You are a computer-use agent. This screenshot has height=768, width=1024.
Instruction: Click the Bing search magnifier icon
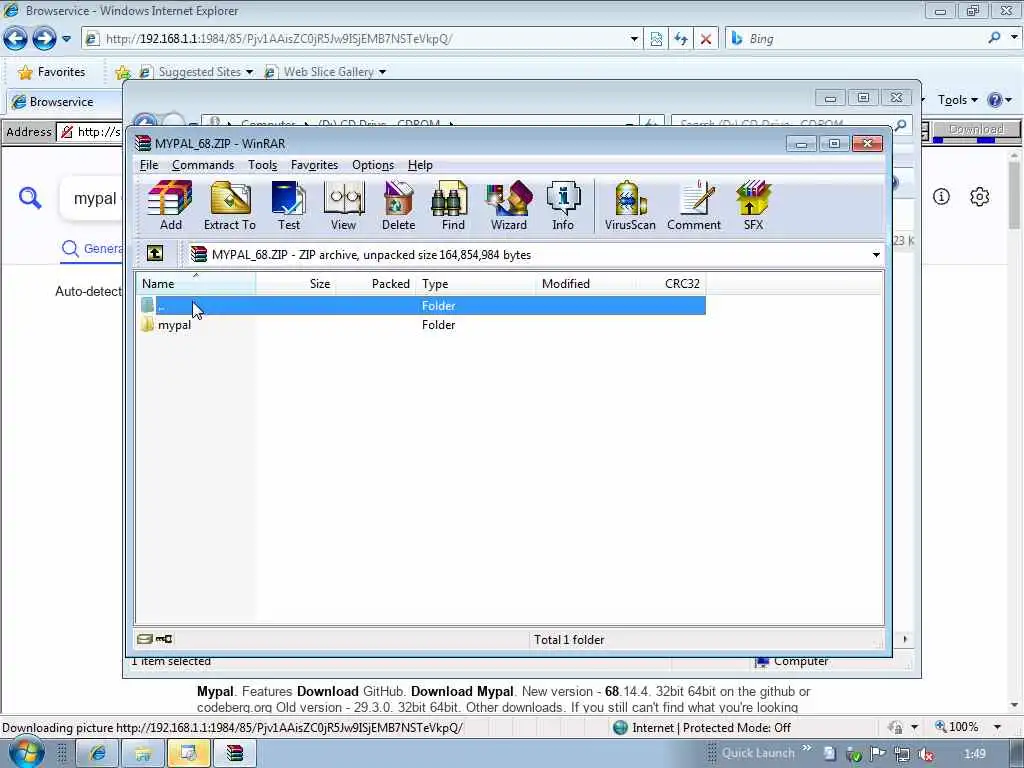pyautogui.click(x=994, y=38)
